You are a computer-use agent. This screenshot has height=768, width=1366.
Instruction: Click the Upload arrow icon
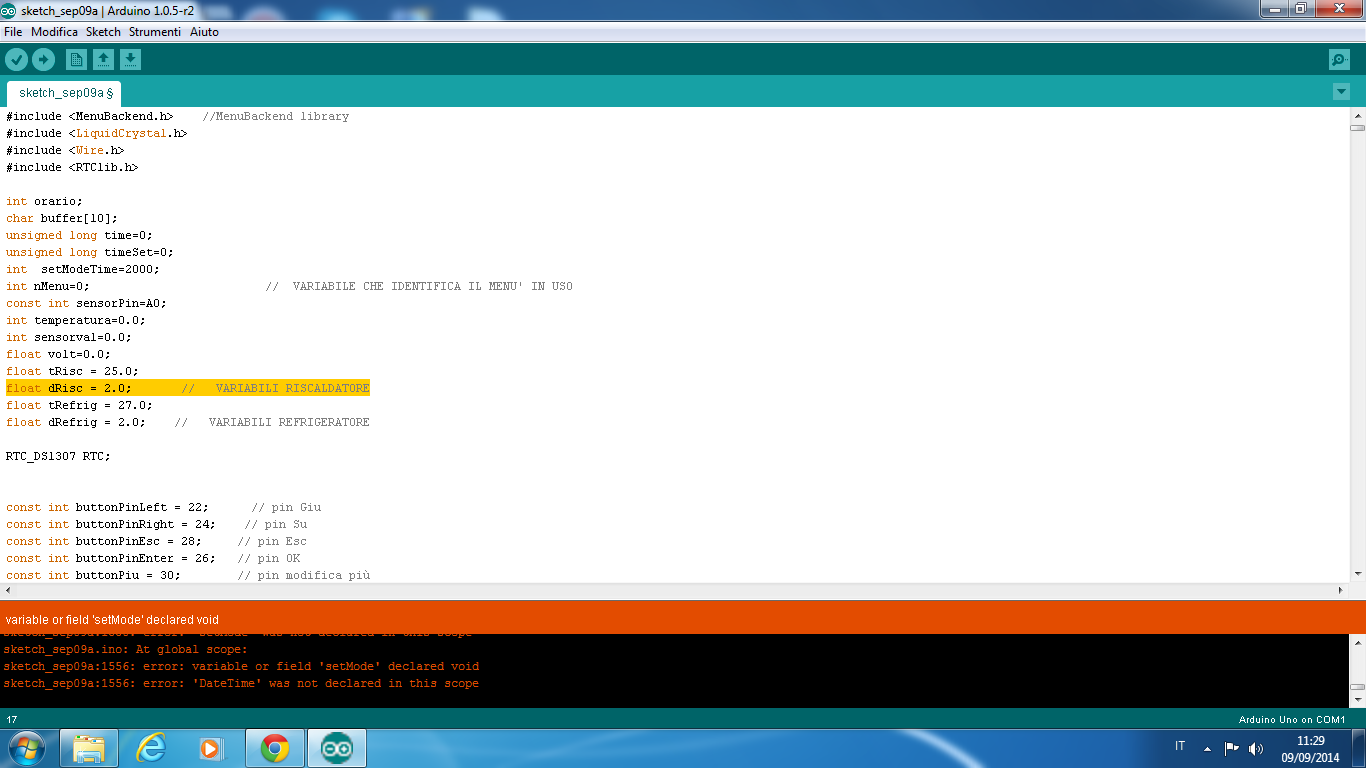coord(43,60)
